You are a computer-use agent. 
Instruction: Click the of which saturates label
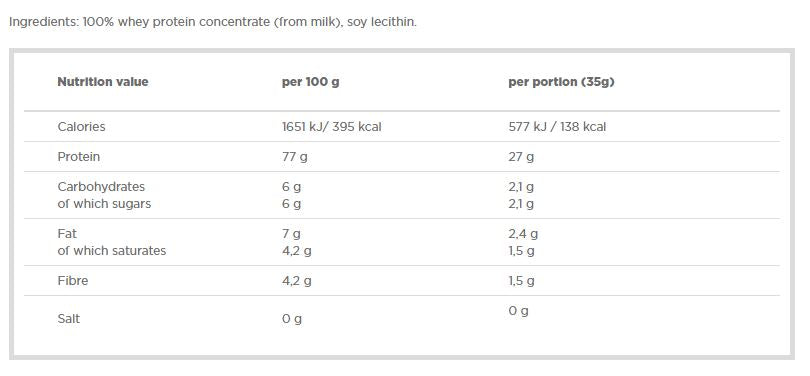[x=112, y=251]
